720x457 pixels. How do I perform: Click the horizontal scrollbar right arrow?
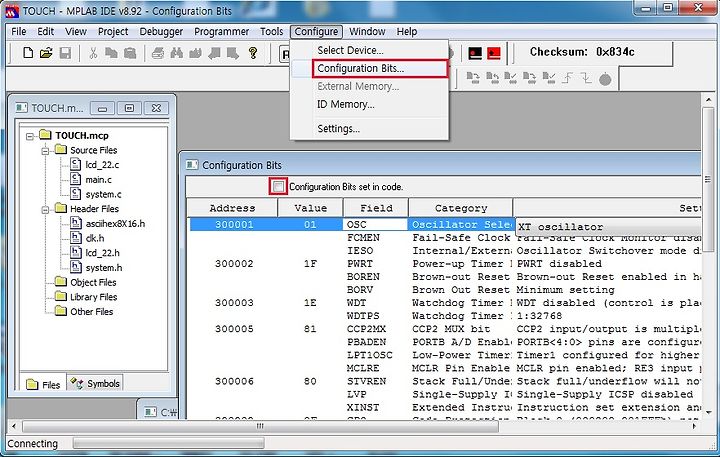tap(694, 426)
